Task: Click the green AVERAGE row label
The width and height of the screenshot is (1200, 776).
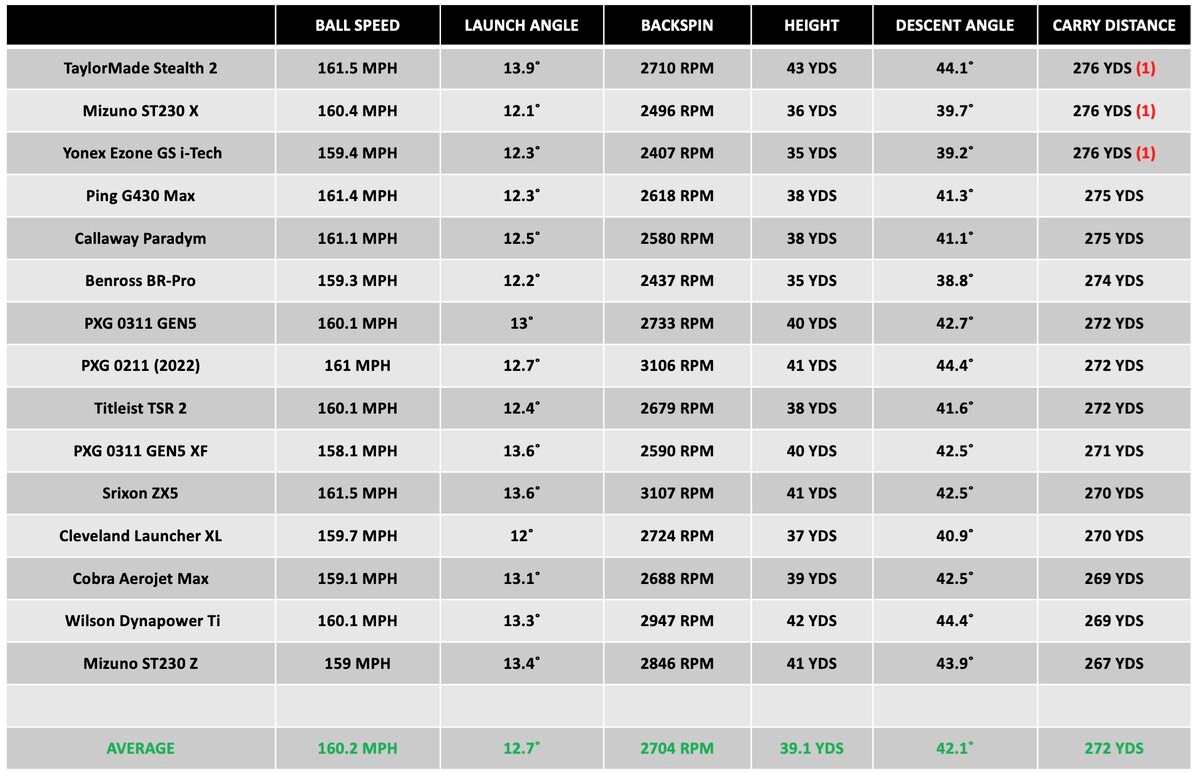Action: 141,748
